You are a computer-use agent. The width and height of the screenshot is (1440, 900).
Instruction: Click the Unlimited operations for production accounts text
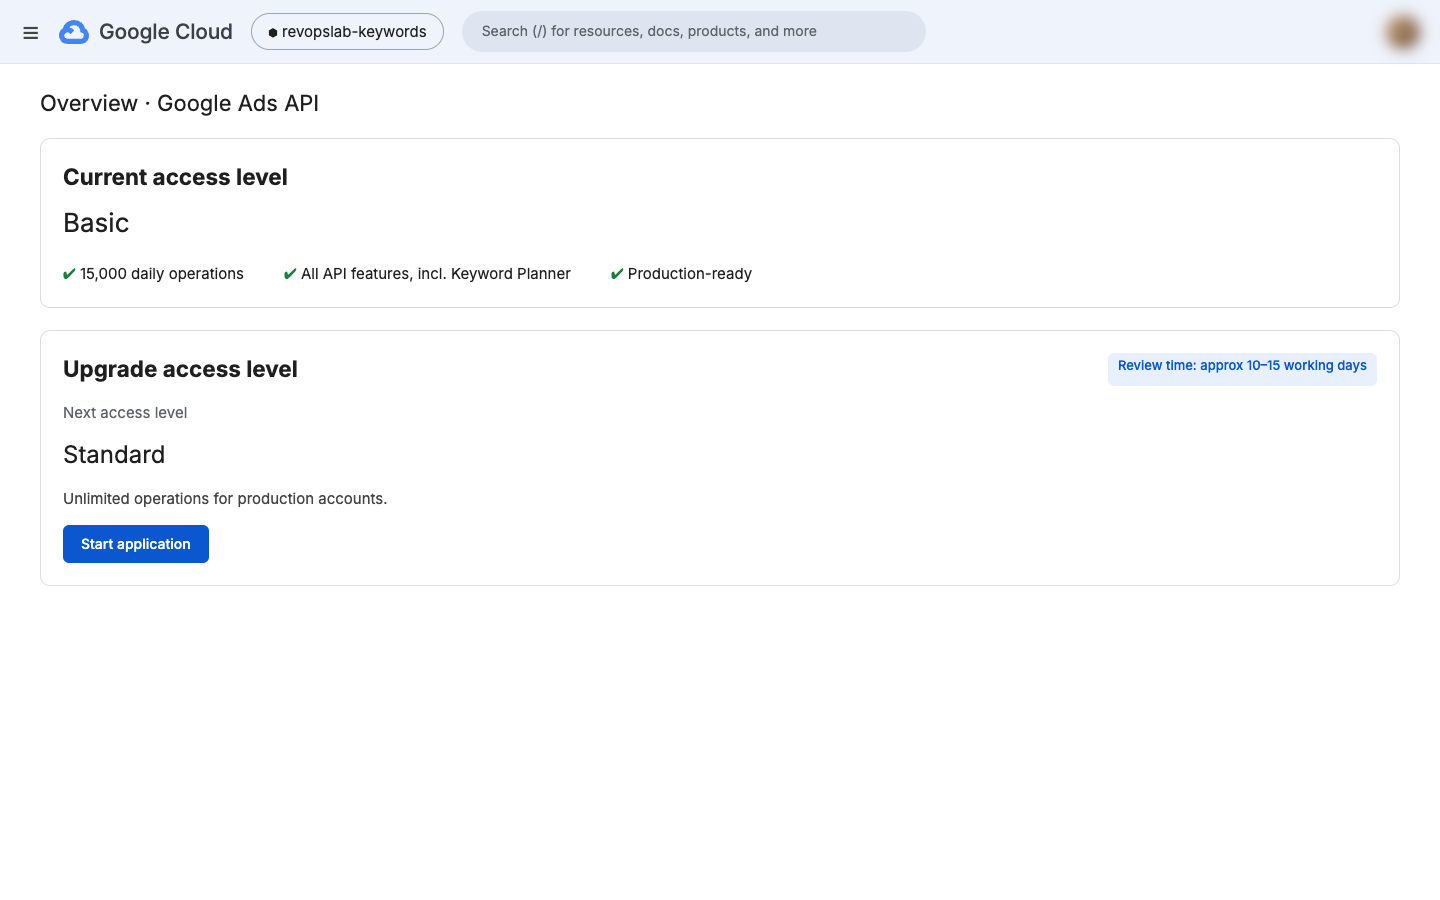[x=225, y=499]
